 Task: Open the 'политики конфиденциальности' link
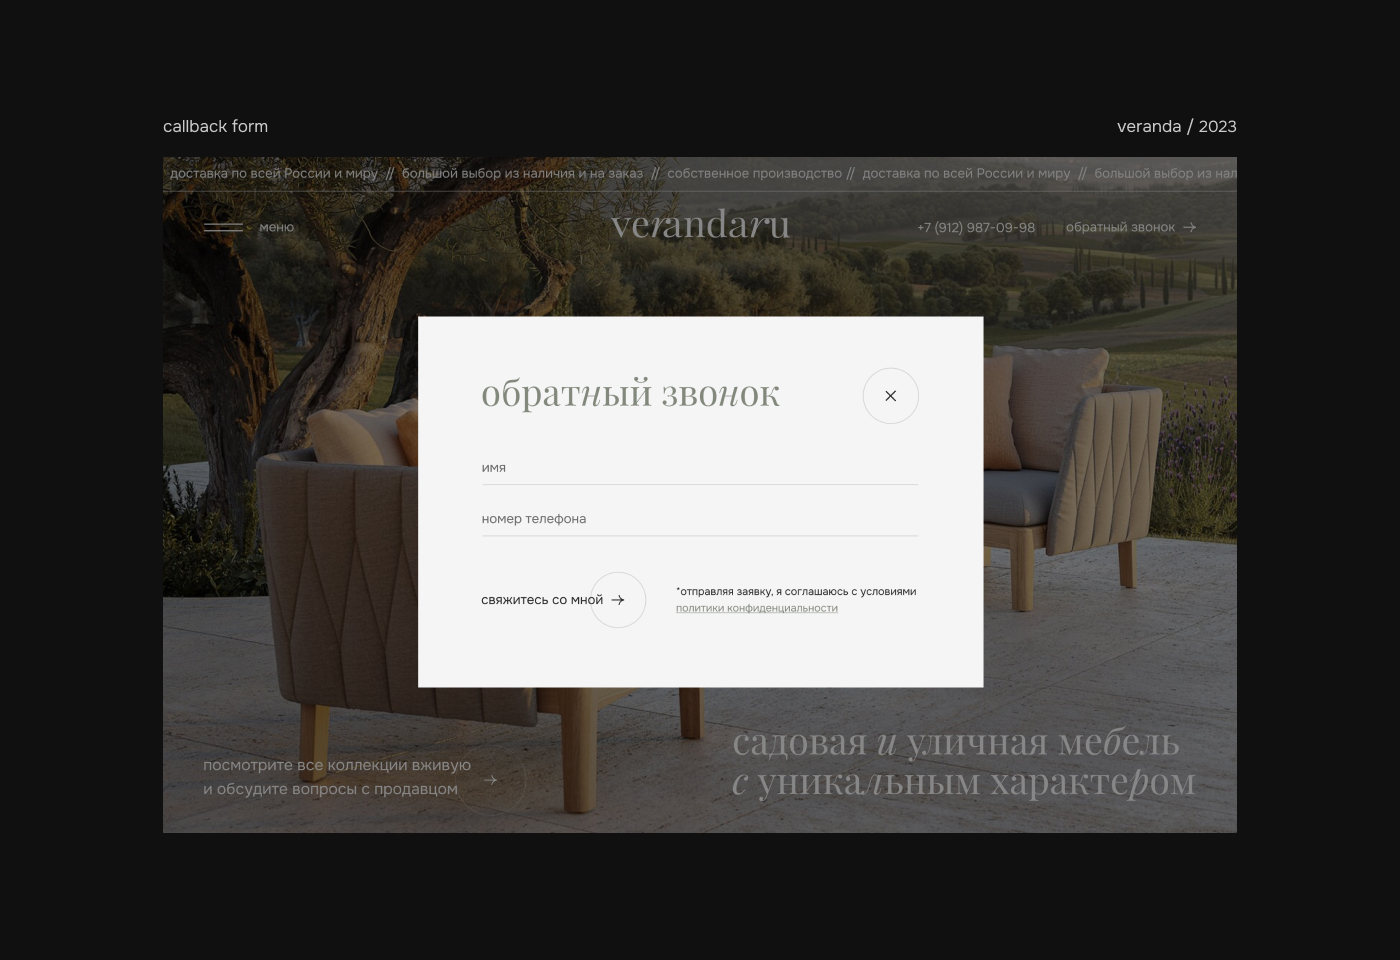pyautogui.click(x=756, y=608)
